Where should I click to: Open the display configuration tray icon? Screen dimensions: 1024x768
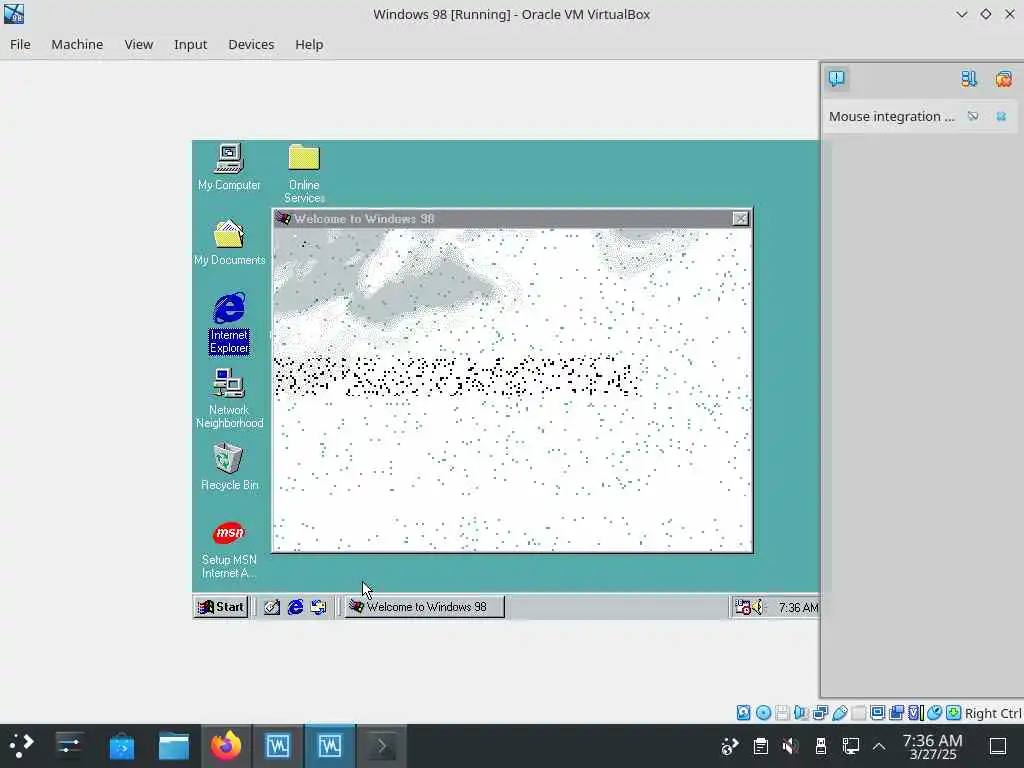pos(851,746)
